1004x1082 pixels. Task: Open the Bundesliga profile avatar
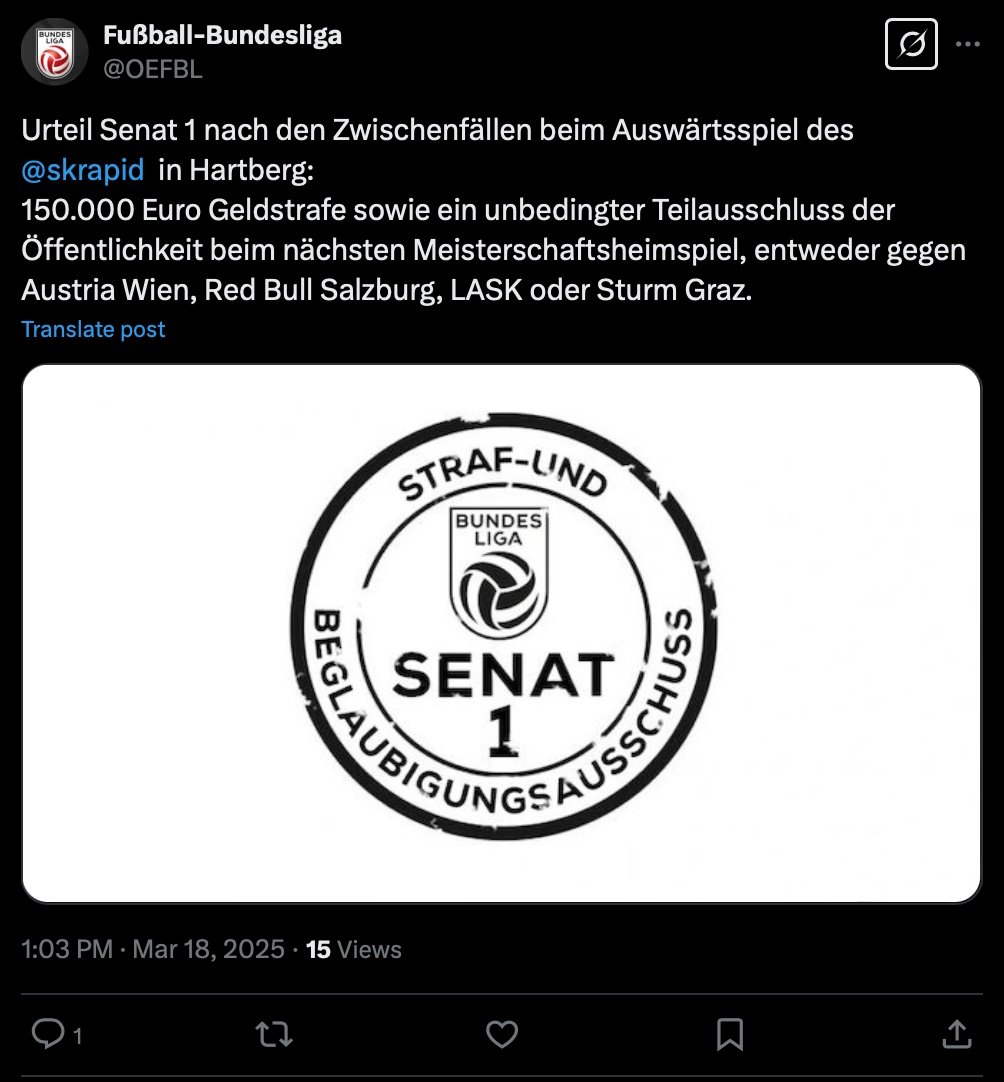(x=55, y=52)
